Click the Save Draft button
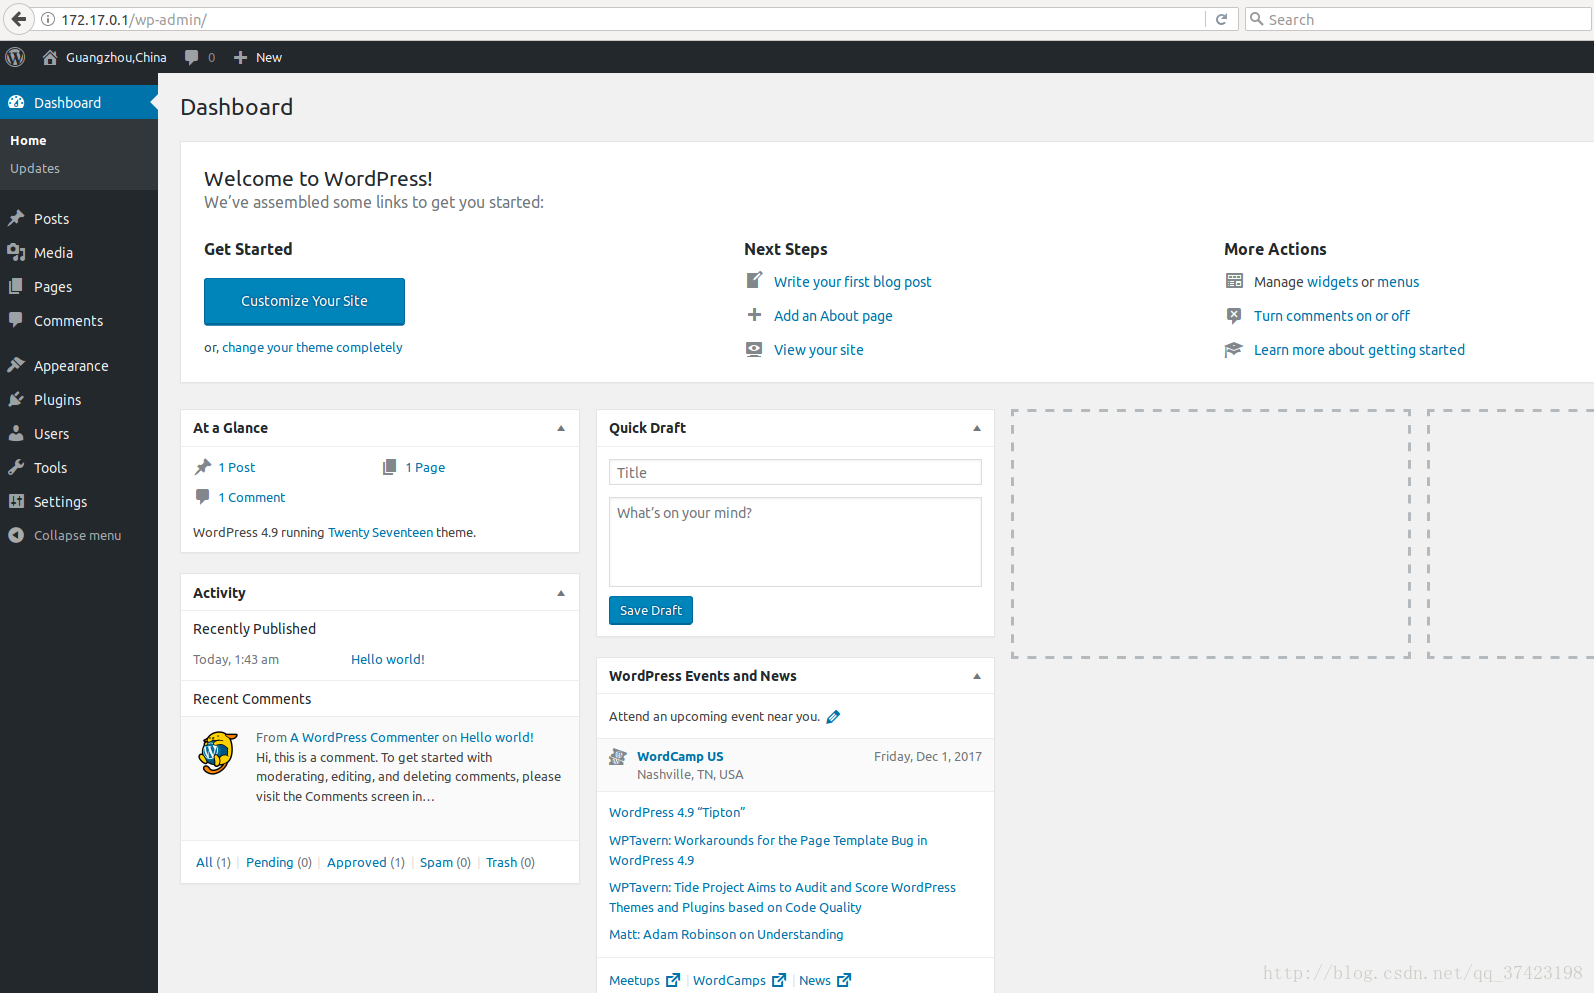1594x993 pixels. click(651, 610)
